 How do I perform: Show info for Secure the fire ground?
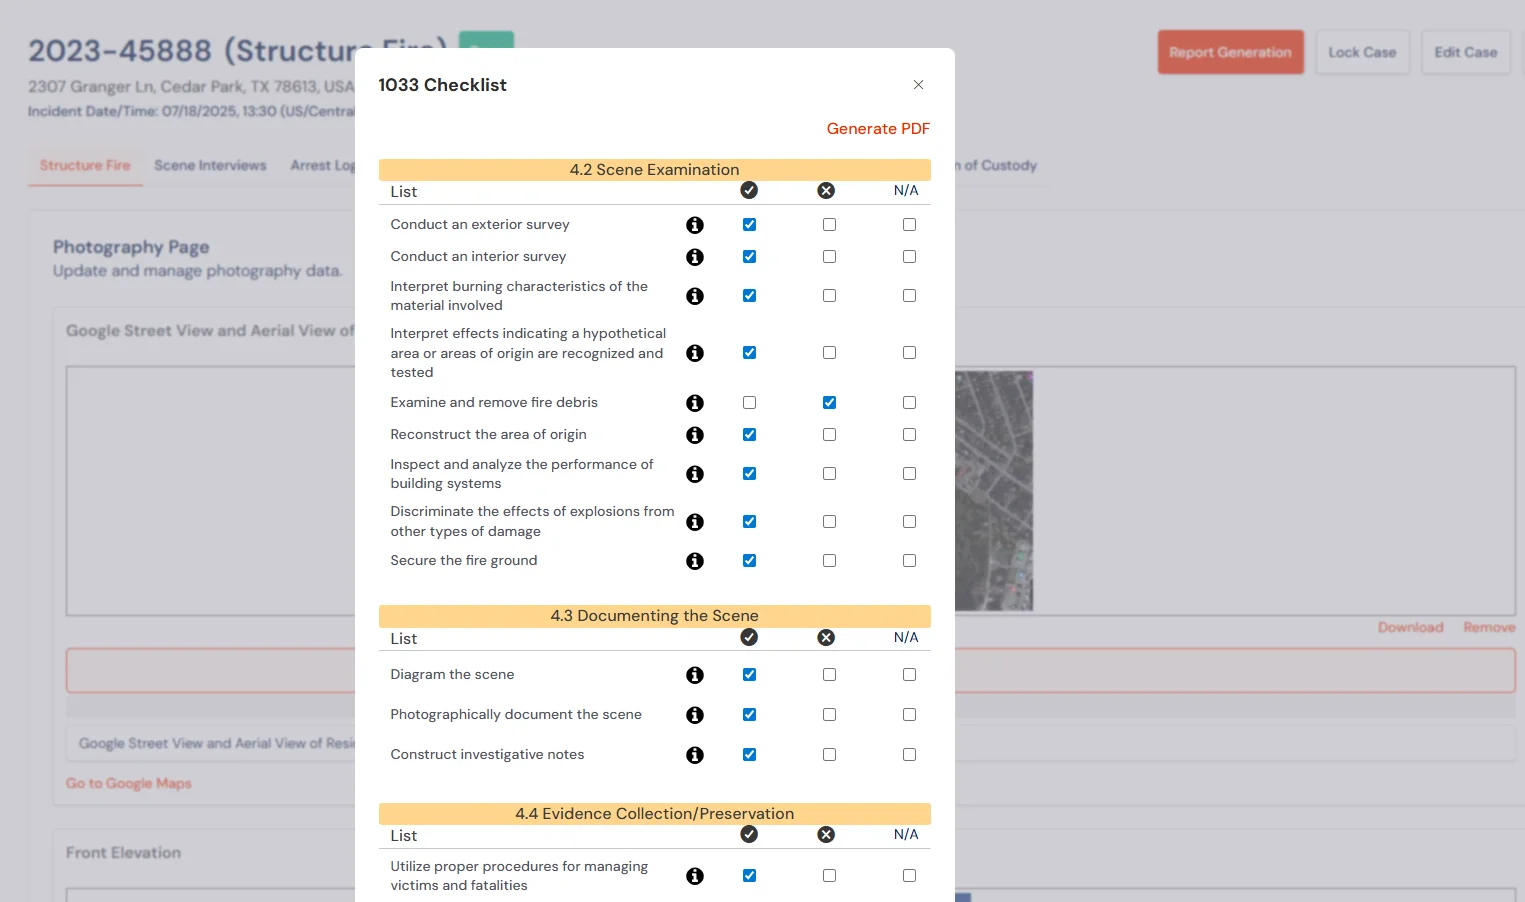tap(695, 561)
